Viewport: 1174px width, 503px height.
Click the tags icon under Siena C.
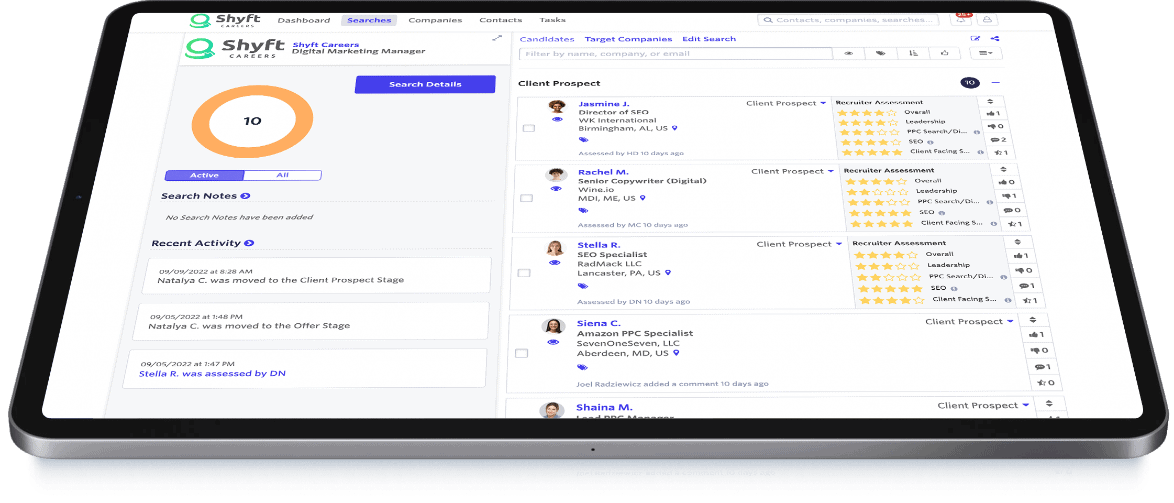tap(583, 368)
